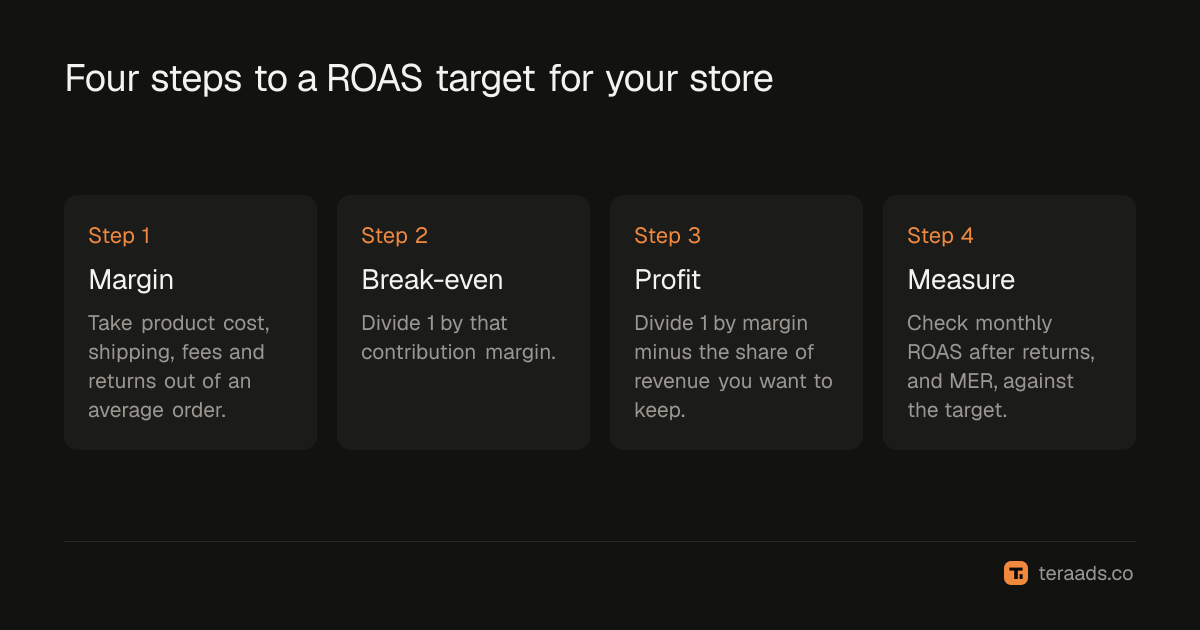Select the 'Step 1' label
This screenshot has height=630, width=1200.
119,236
